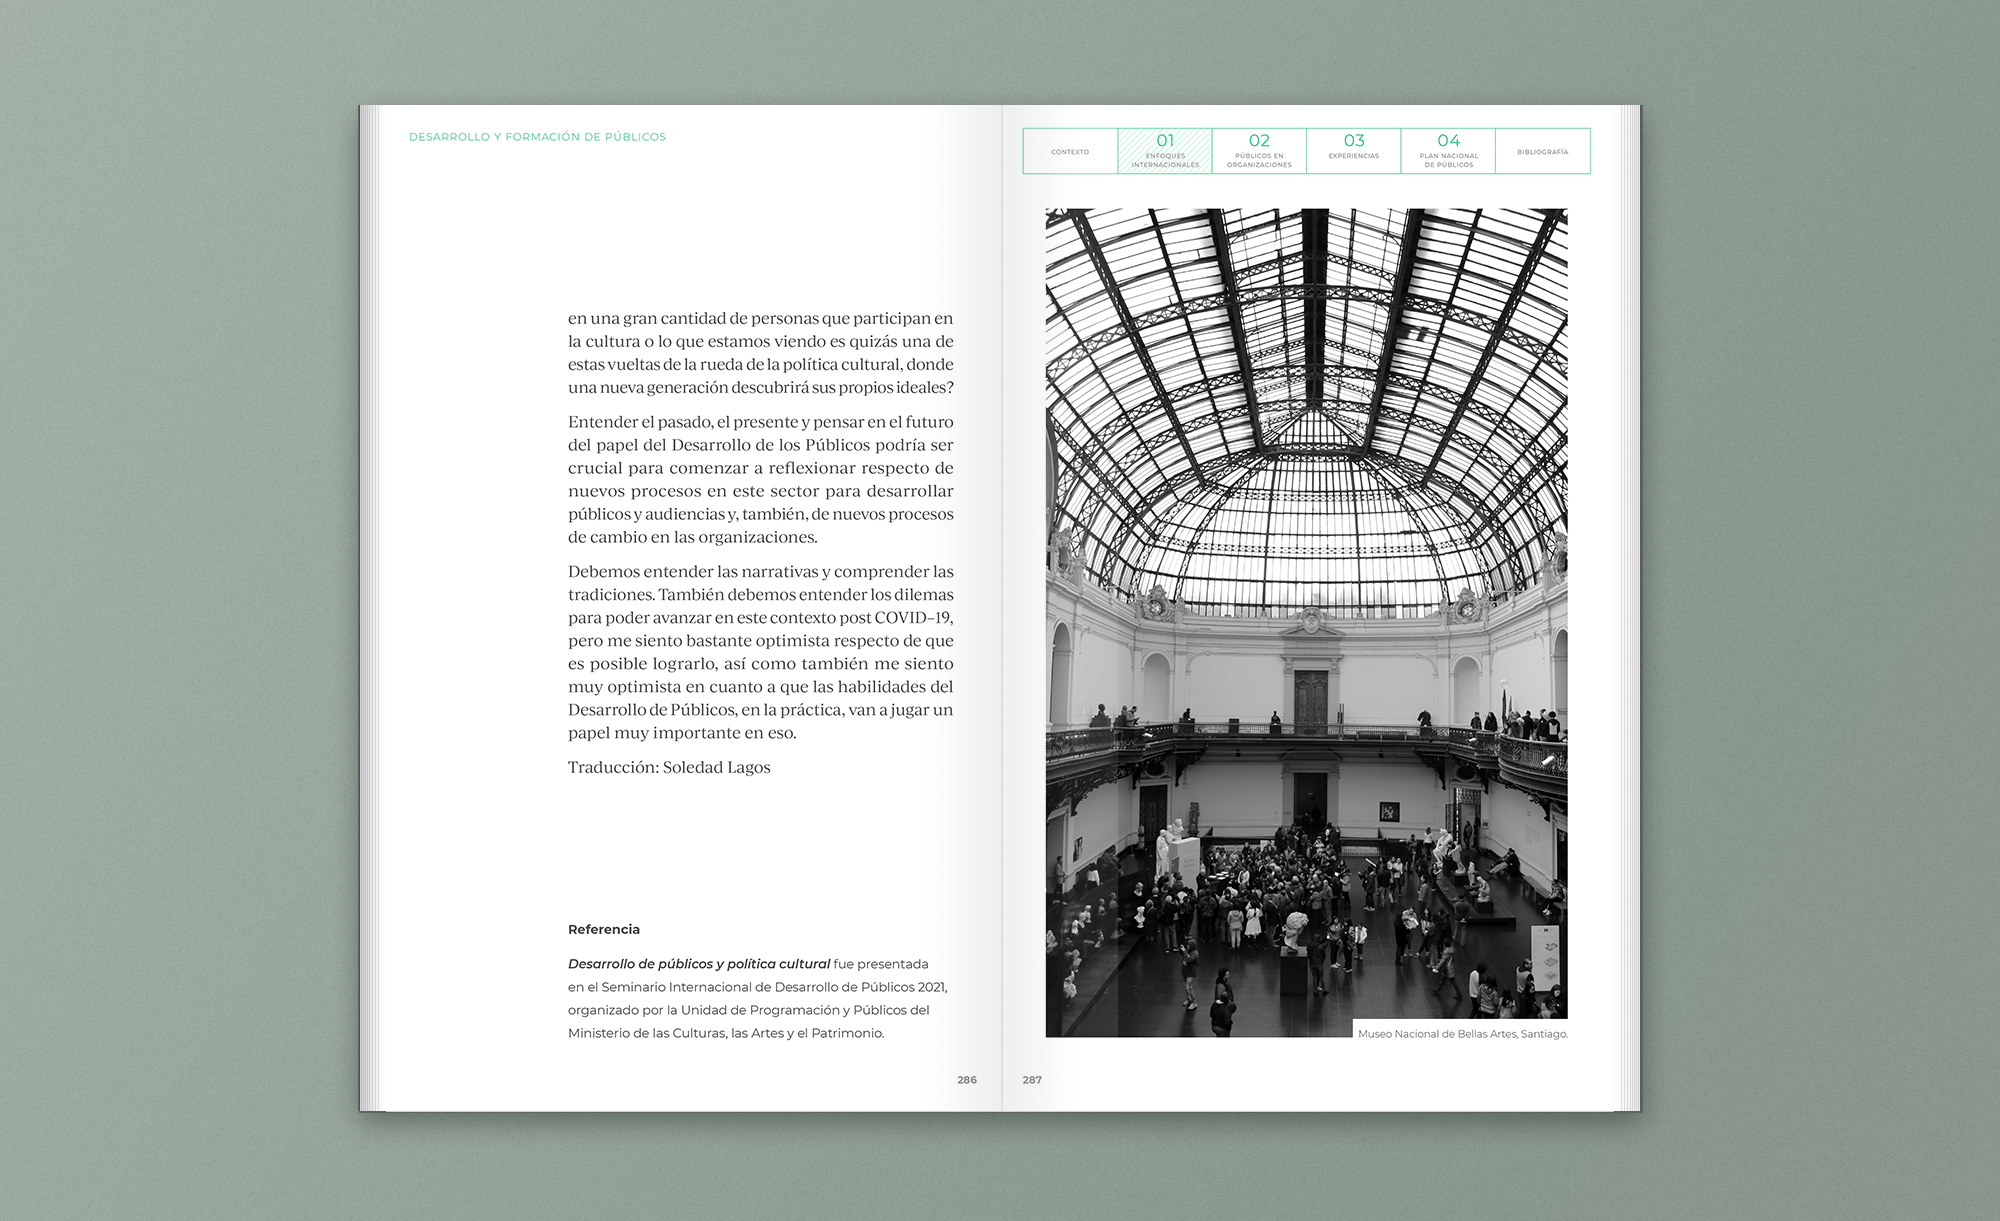Click the Museo Nacional de Bellas Artes caption
The width and height of the screenshot is (2000, 1221).
[1462, 1034]
